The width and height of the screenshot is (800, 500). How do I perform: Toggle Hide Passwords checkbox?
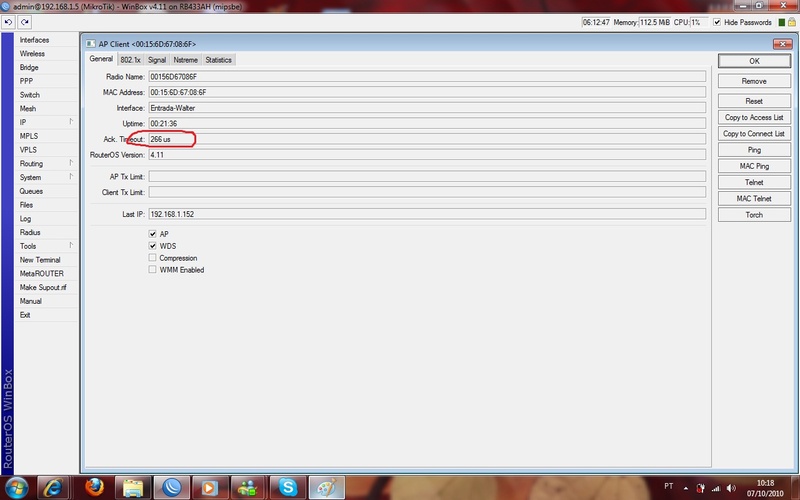pyautogui.click(x=717, y=22)
